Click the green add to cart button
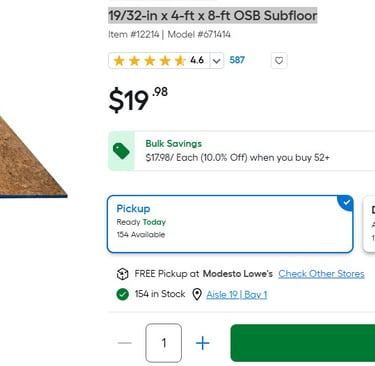This screenshot has width=375, height=366. (x=303, y=343)
